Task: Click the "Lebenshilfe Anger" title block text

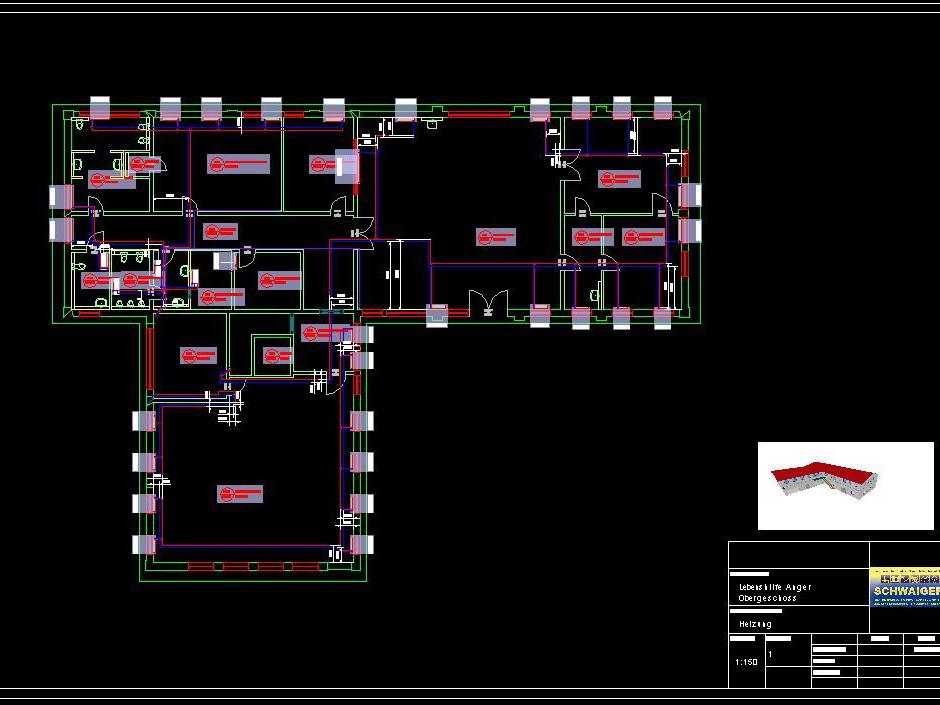Action: 775,587
